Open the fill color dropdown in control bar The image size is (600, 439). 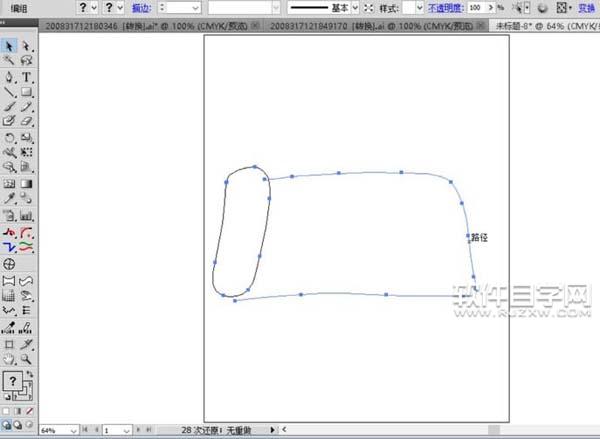click(94, 8)
